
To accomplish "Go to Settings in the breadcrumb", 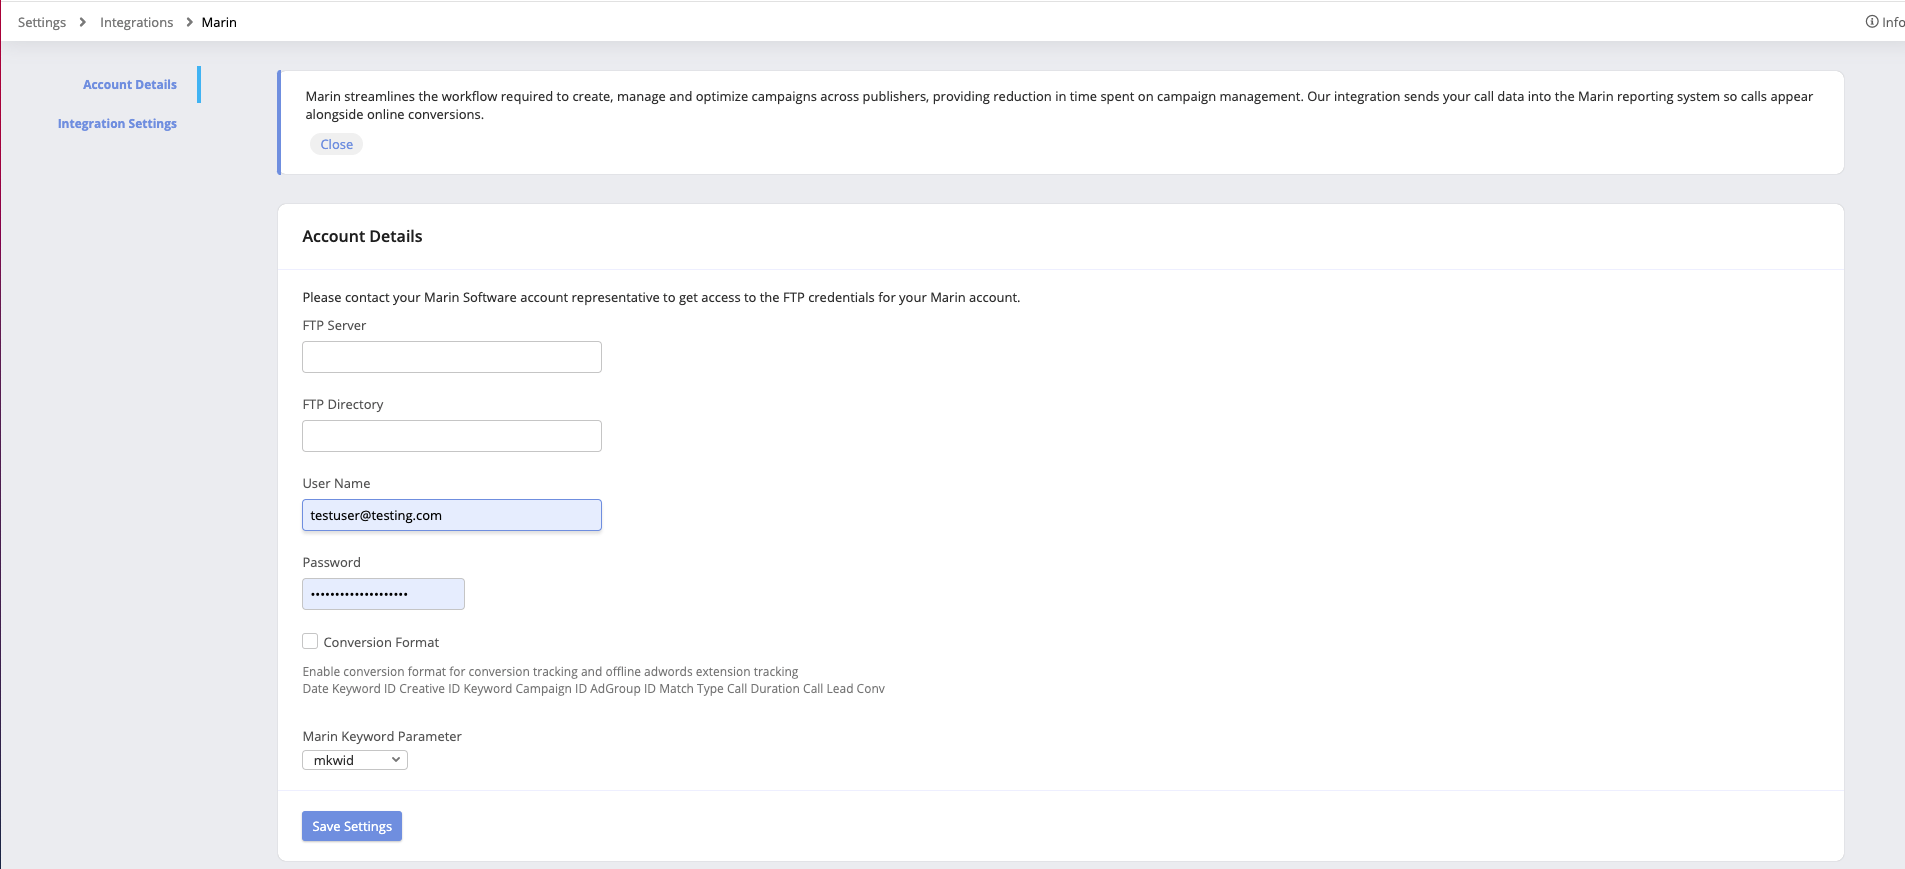I will [42, 22].
